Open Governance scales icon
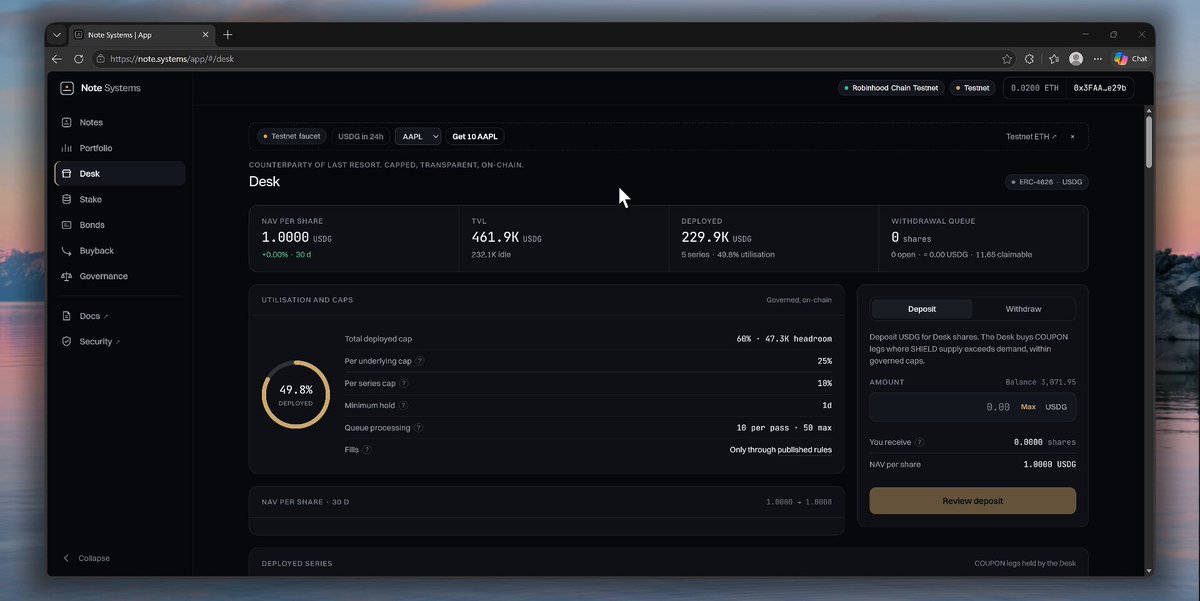This screenshot has height=601, width=1200. pos(67,276)
